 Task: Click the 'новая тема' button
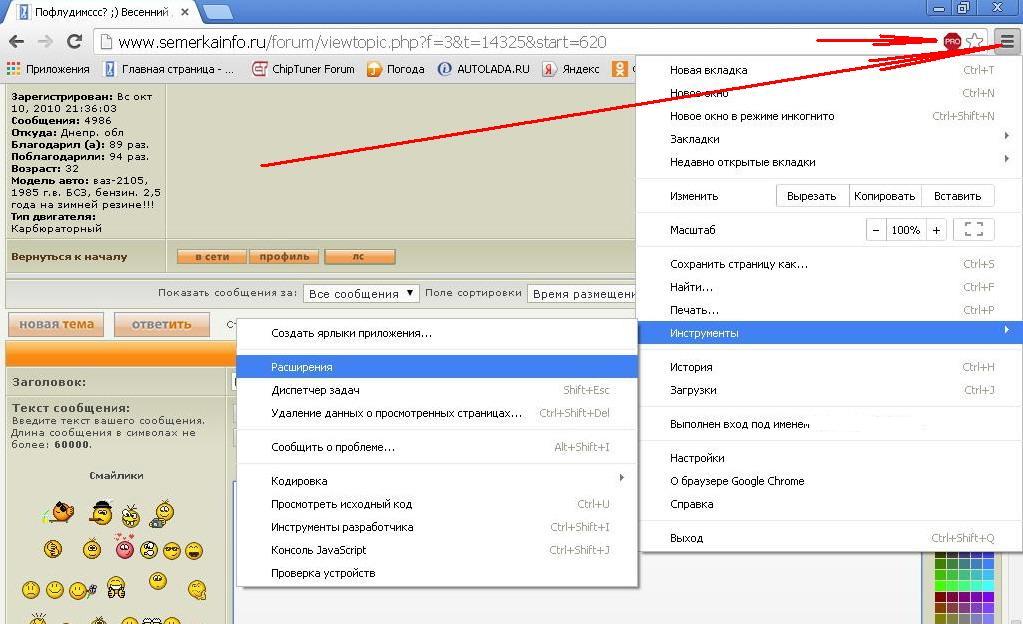(56, 324)
